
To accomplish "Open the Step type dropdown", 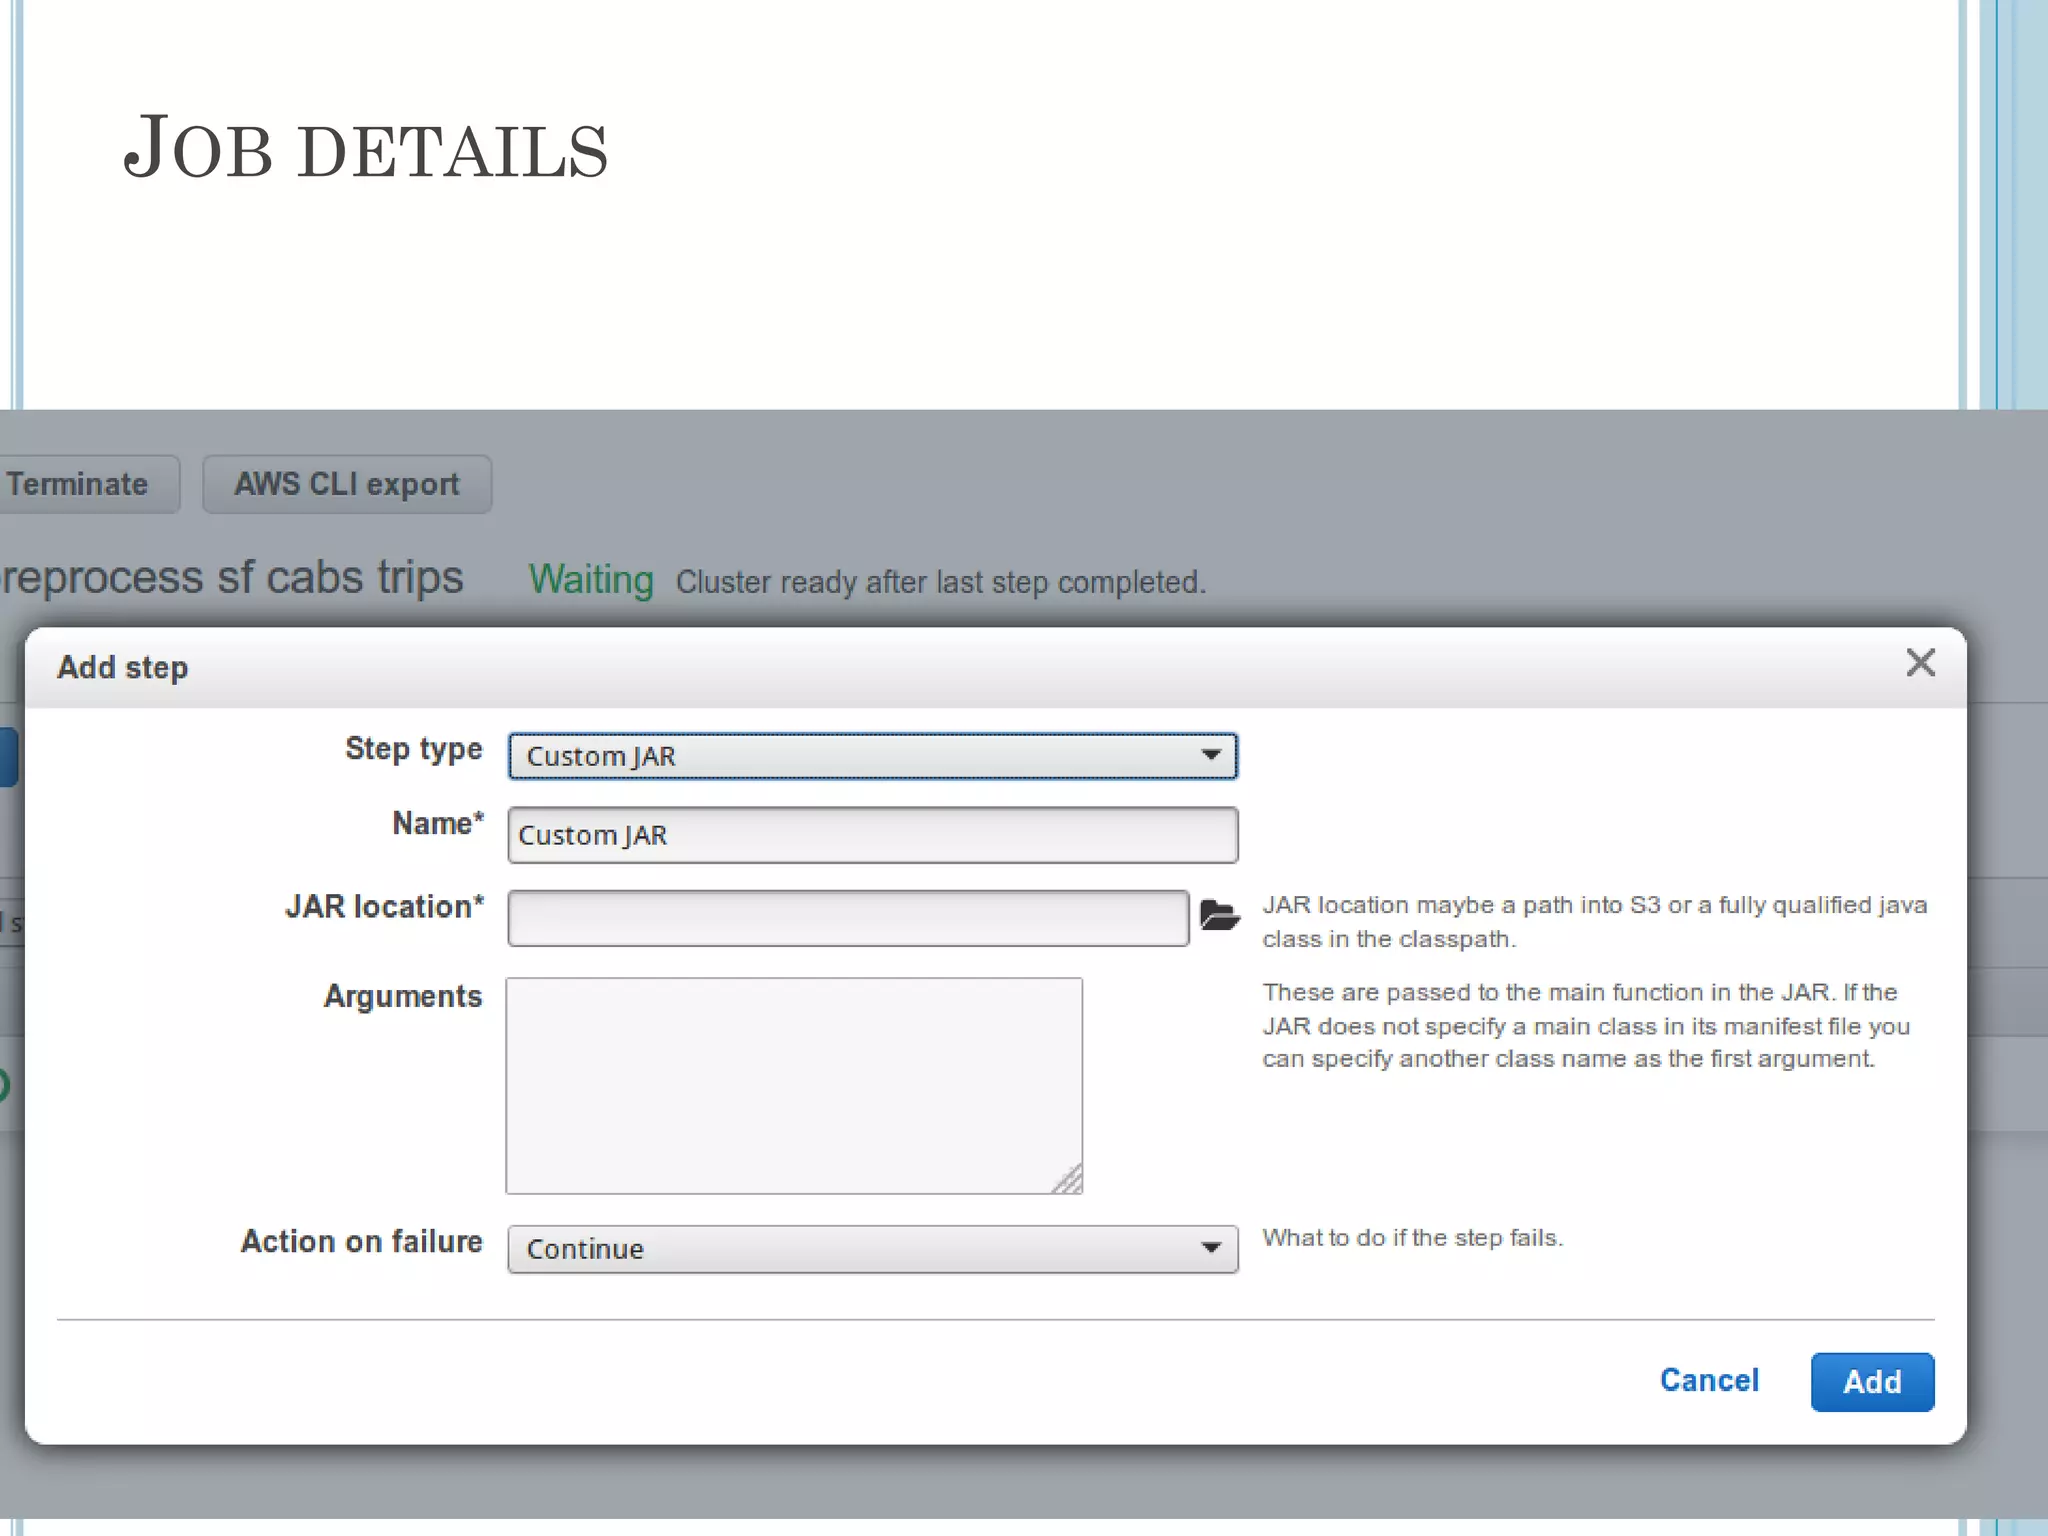I will click(x=872, y=756).
